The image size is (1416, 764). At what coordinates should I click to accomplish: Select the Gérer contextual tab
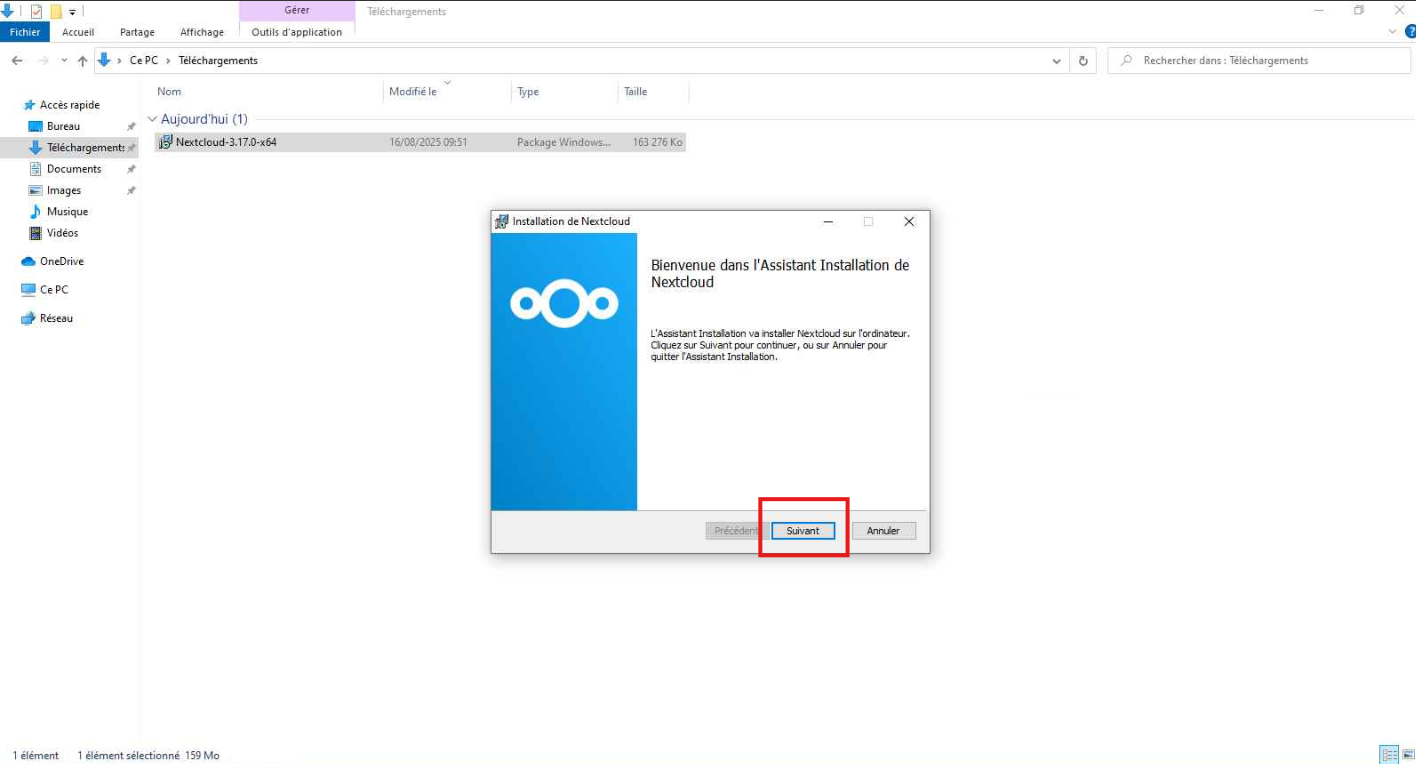297,11
